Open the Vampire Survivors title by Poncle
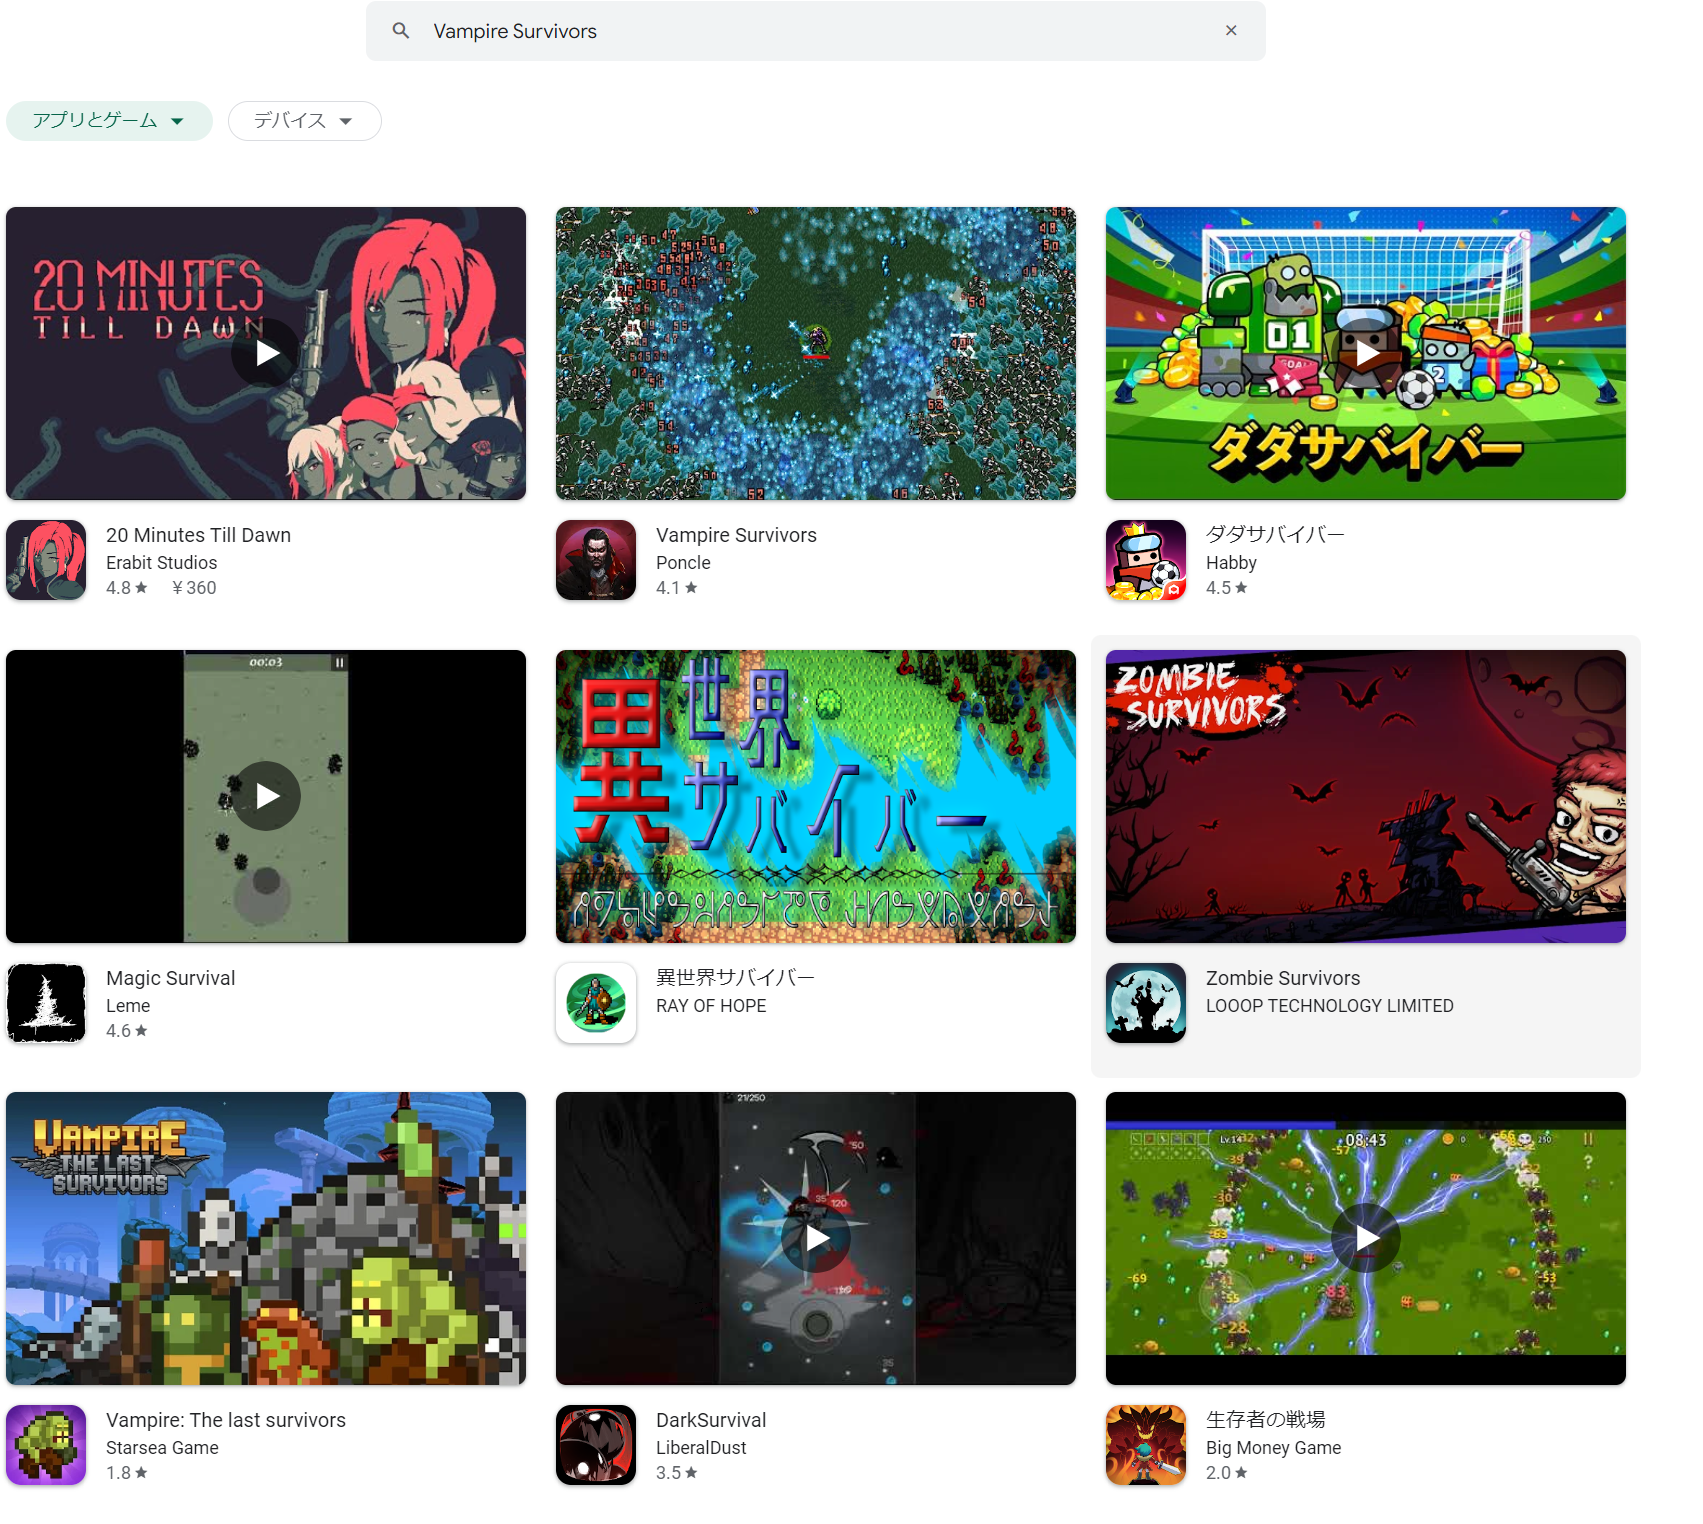 click(x=736, y=535)
